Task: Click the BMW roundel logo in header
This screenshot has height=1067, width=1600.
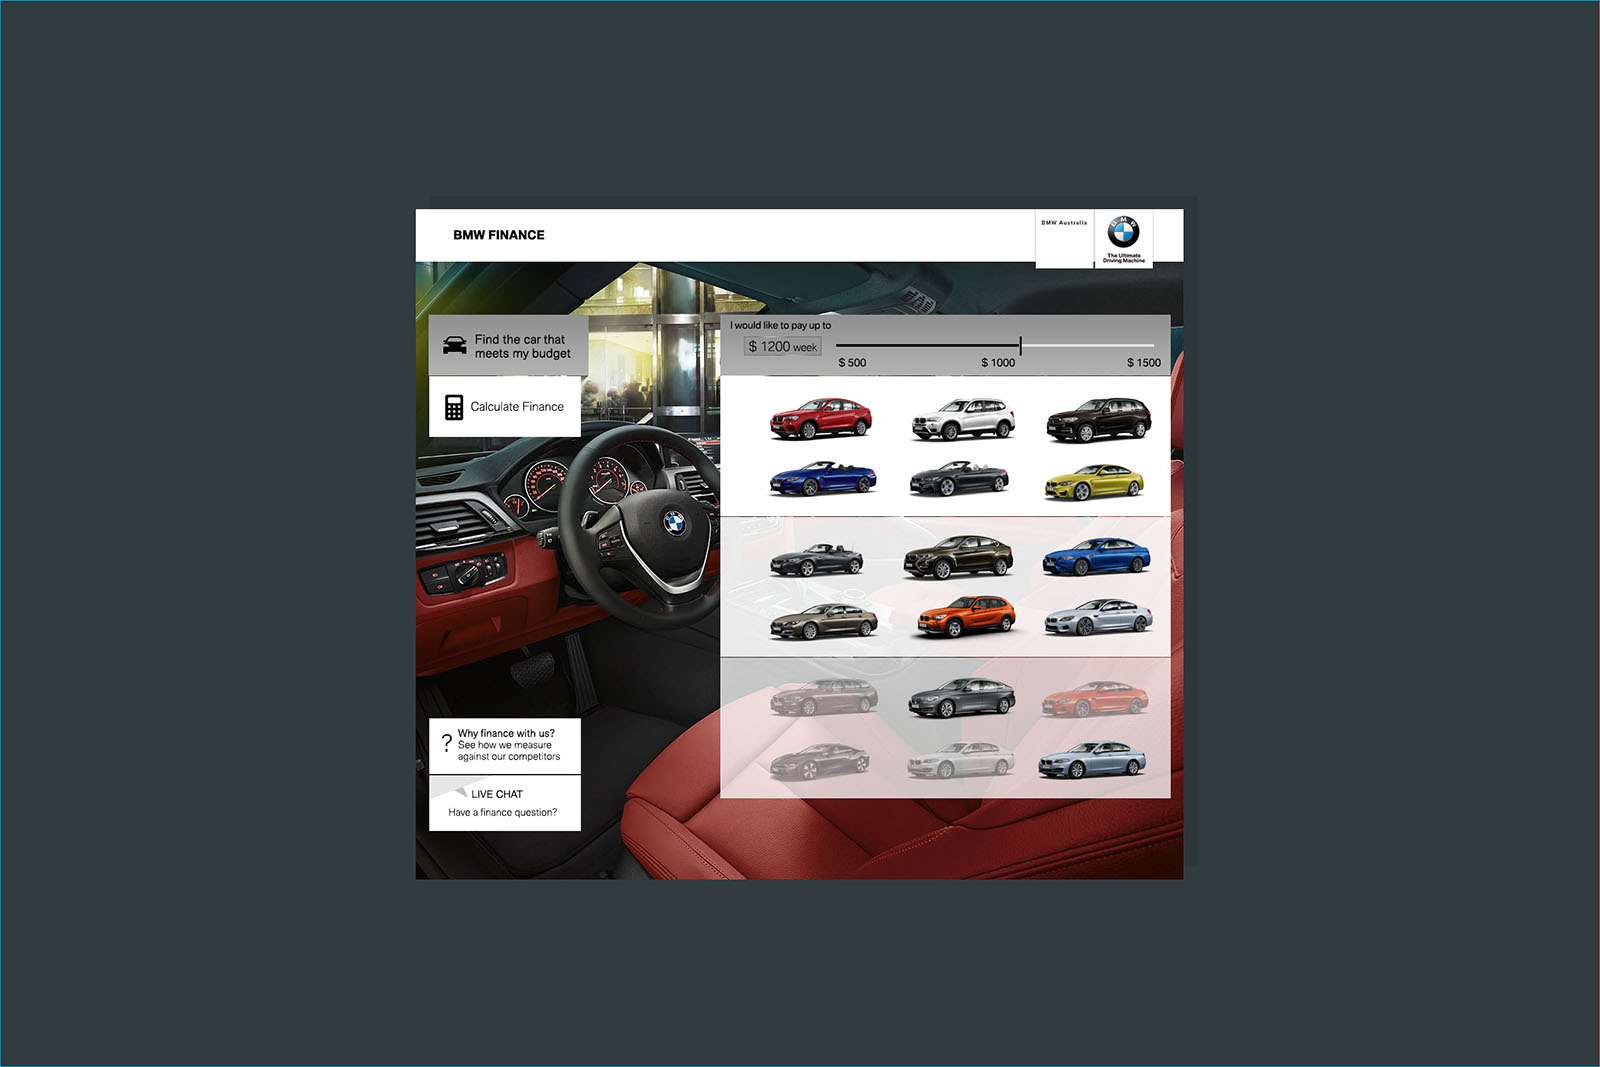Action: 1123,232
